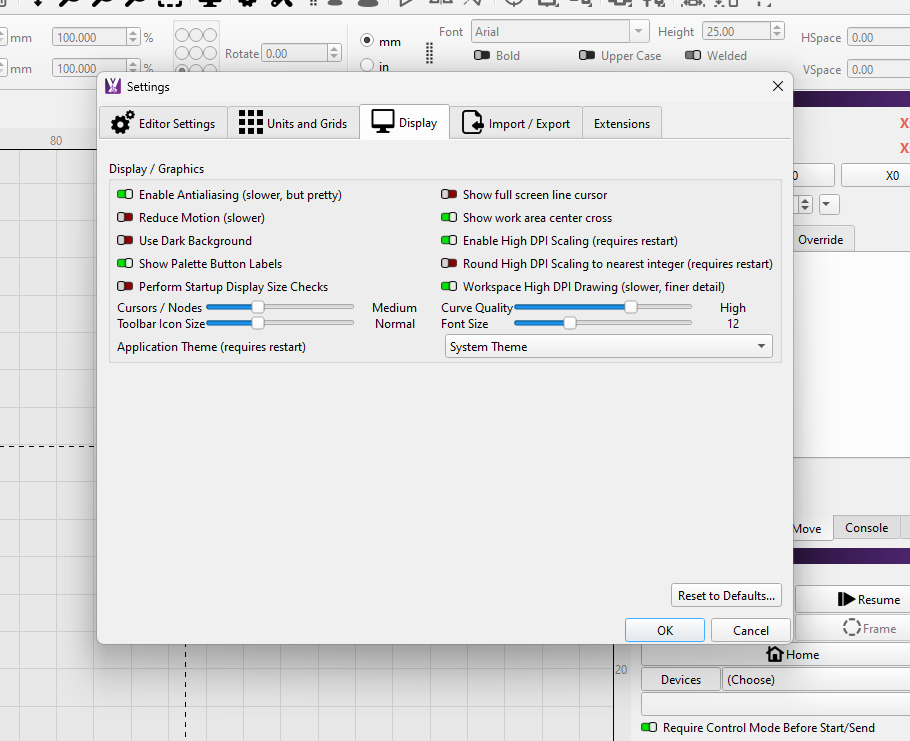Viewport: 910px width, 741px height.
Task: Select the middle-center anchor point circle
Action: [196, 53]
